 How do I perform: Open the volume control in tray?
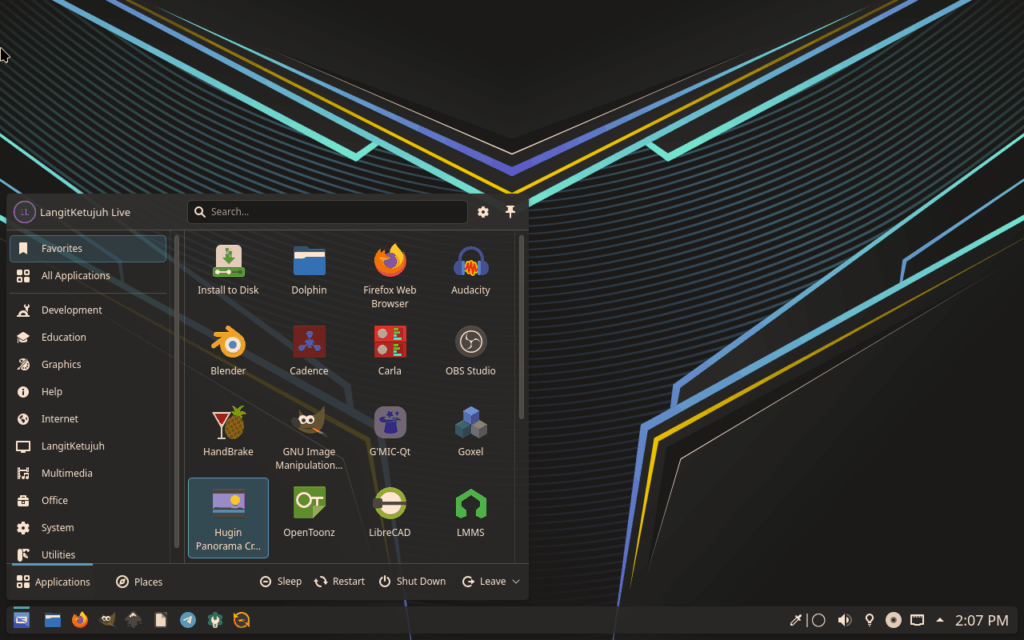[x=844, y=620]
